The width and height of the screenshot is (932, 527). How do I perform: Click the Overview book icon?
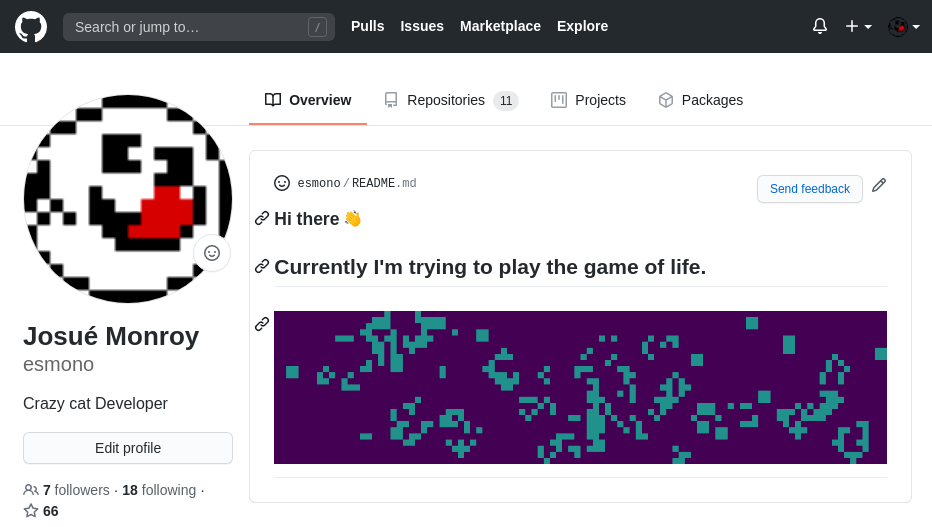[273, 100]
